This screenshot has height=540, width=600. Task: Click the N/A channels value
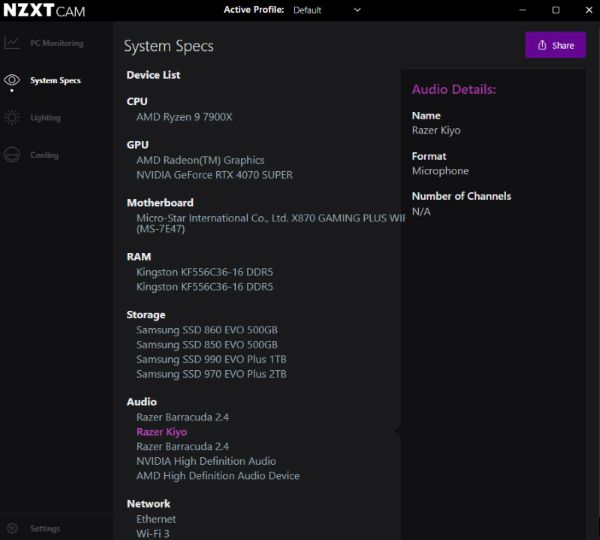(x=421, y=211)
